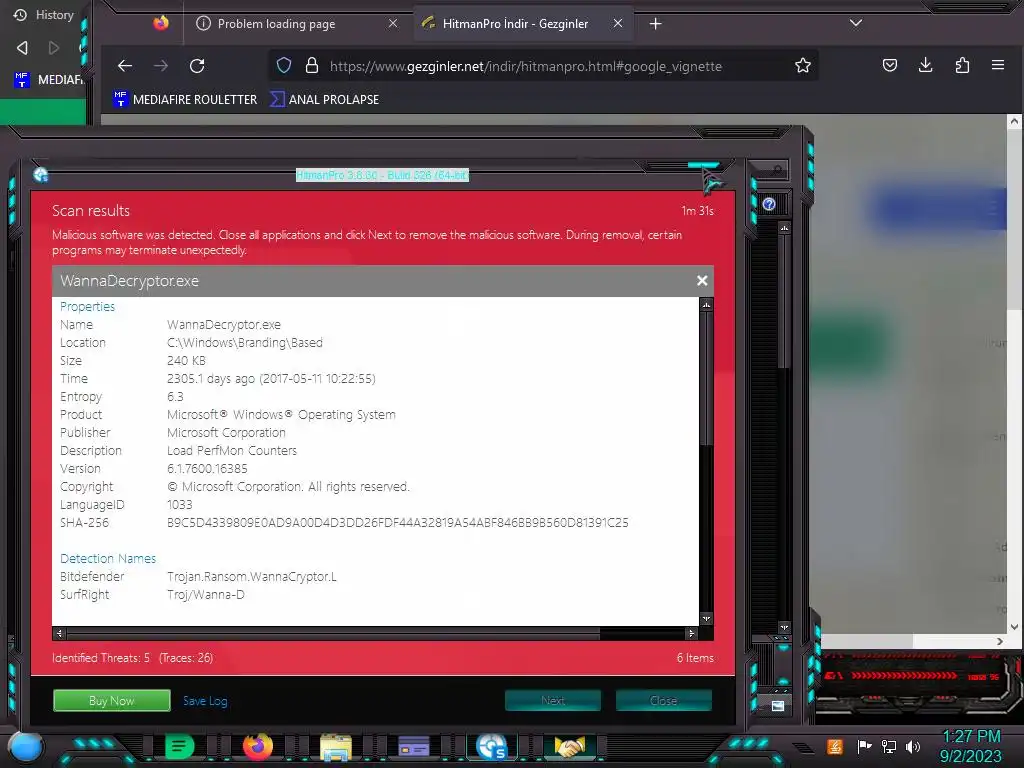
Task: Click the Firefox page scroll up arrow
Action: [x=1014, y=121]
